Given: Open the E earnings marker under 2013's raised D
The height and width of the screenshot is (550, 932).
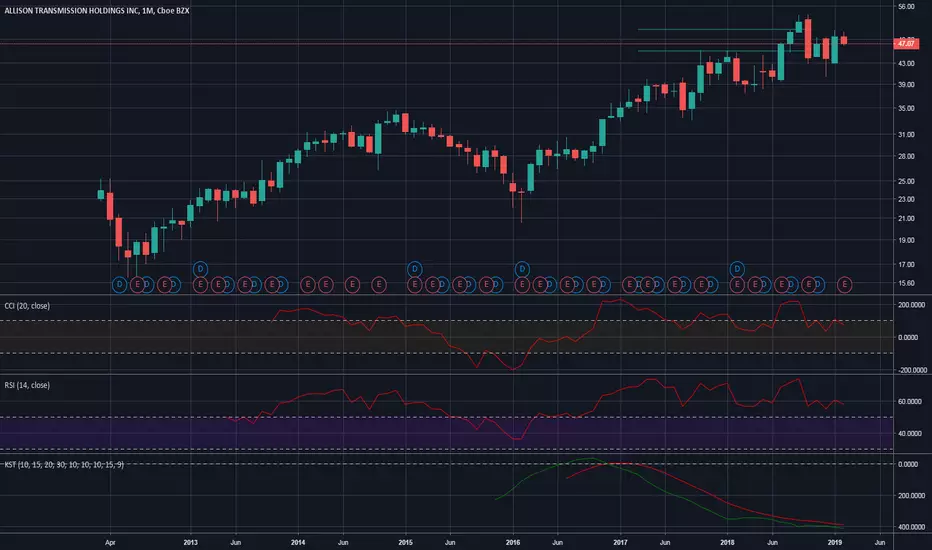Looking at the screenshot, I should click(200, 285).
